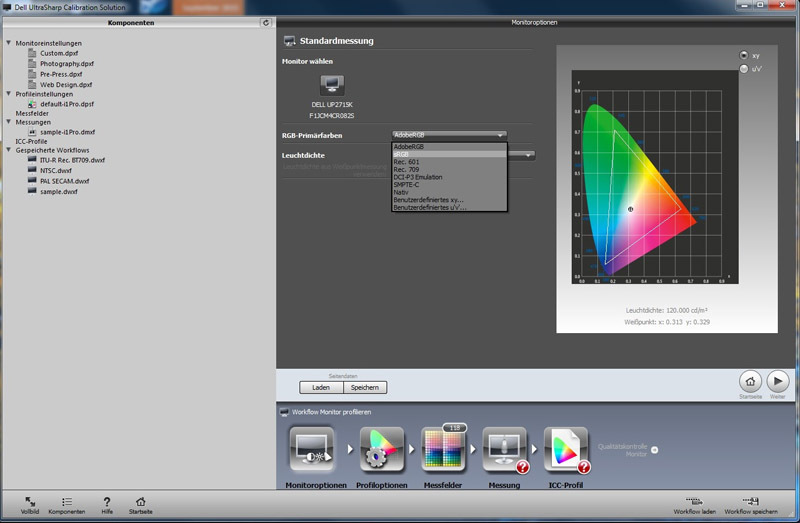The height and width of the screenshot is (523, 800).
Task: Choose Benutzerdefiniertes xy... option
Action: (449, 200)
